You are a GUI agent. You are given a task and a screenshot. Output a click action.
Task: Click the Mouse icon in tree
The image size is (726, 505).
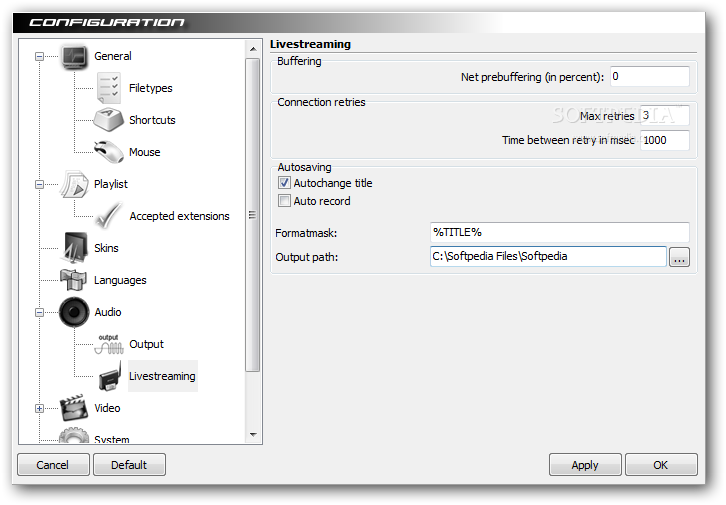click(109, 152)
